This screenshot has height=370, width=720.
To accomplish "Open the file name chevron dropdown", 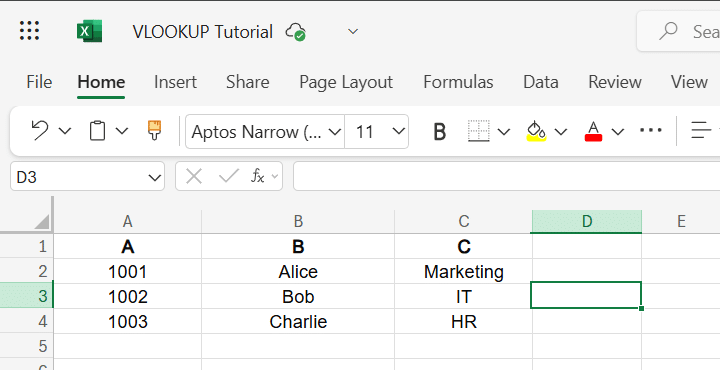I will (353, 32).
